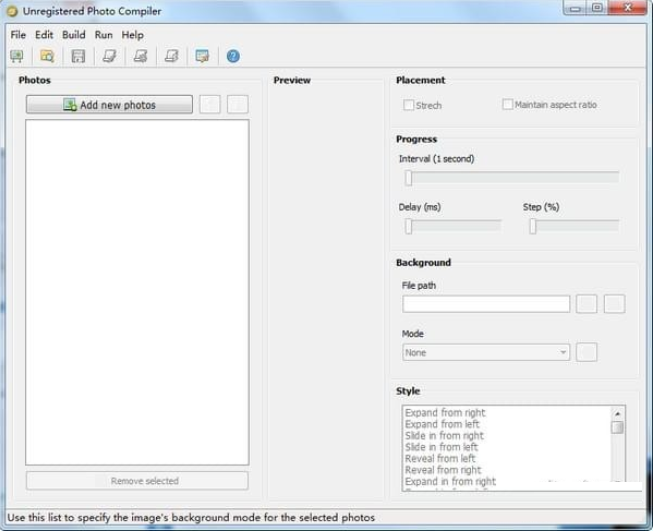The width and height of the screenshot is (653, 531).
Task: Click the New project toolbar icon
Action: click(x=17, y=56)
